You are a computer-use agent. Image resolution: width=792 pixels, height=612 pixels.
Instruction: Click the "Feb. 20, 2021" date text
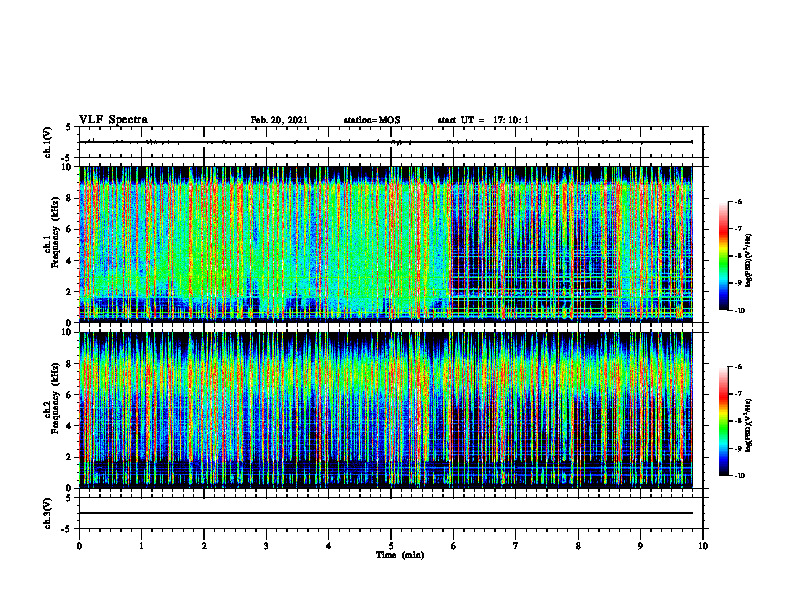(x=279, y=120)
